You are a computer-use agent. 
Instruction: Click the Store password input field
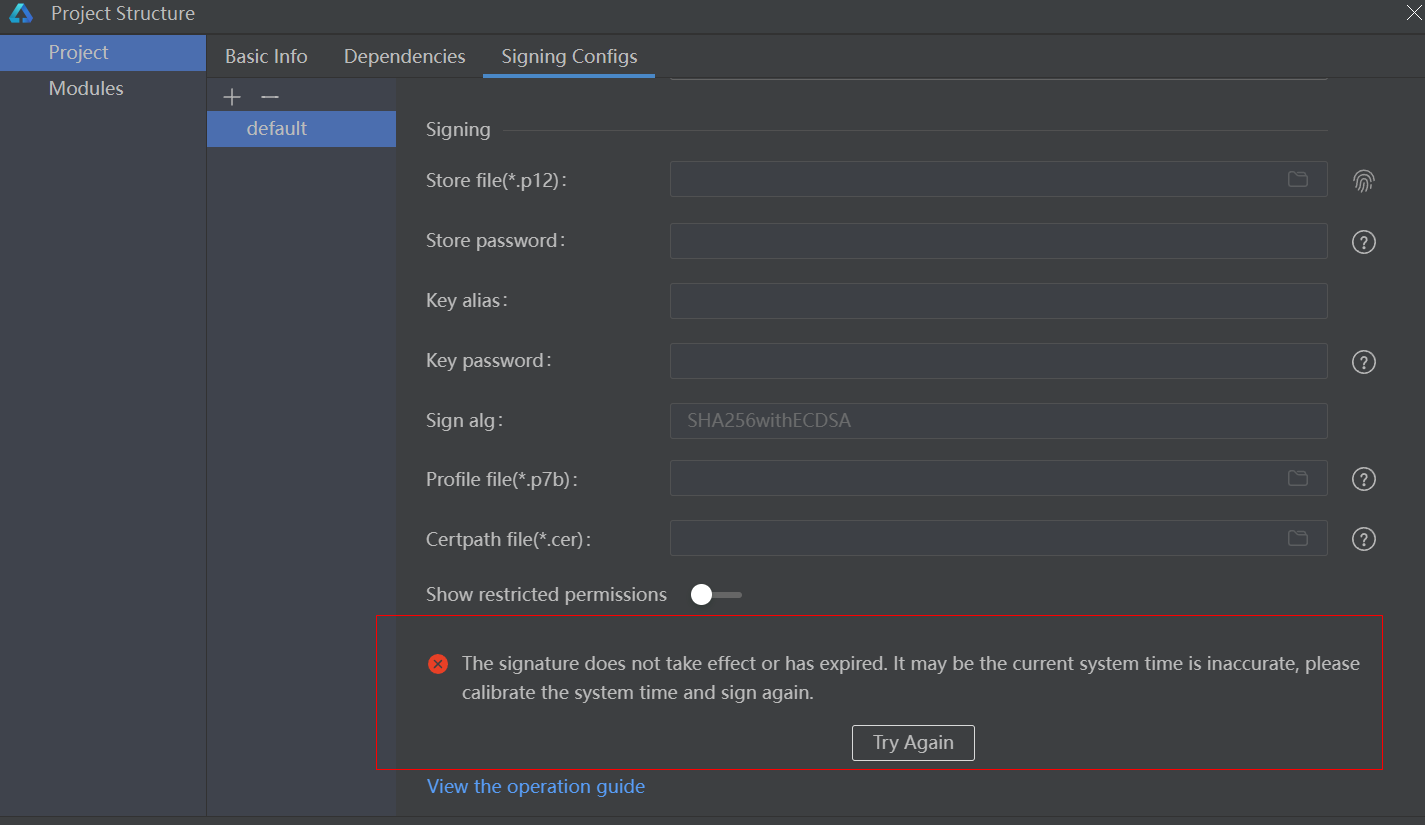click(998, 241)
